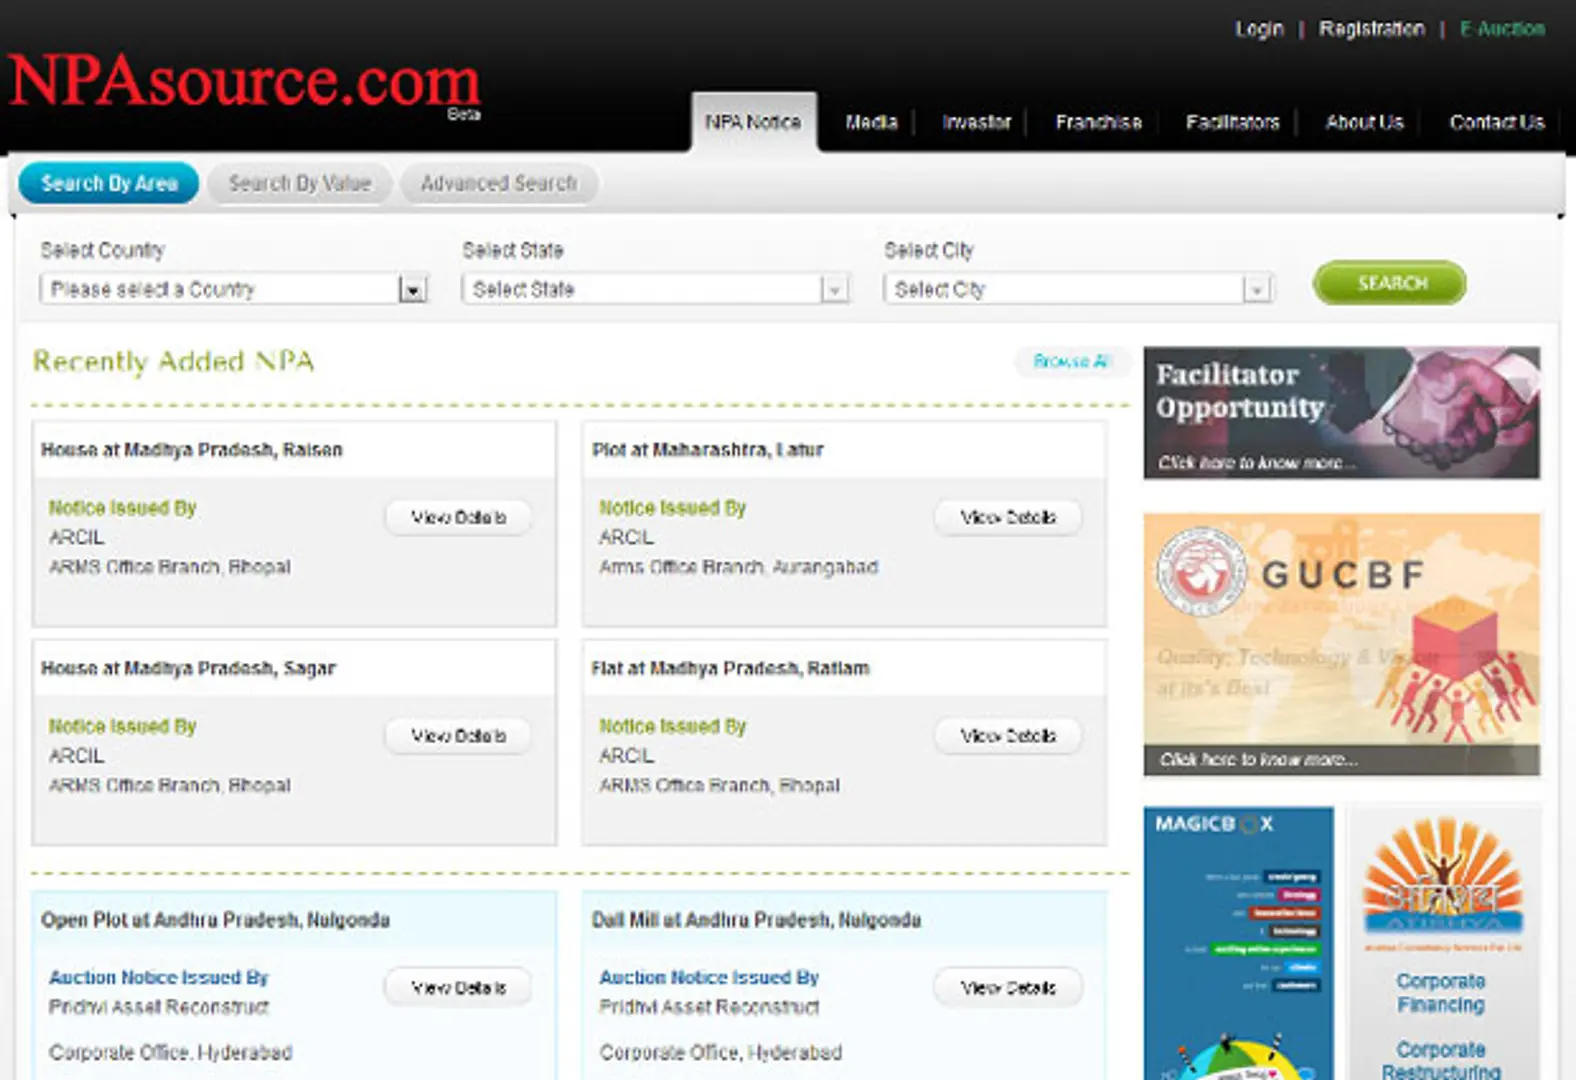Click 'House at Madhya Pradesh, Sagar' title
Screen dimensions: 1576x1080
[188, 668]
